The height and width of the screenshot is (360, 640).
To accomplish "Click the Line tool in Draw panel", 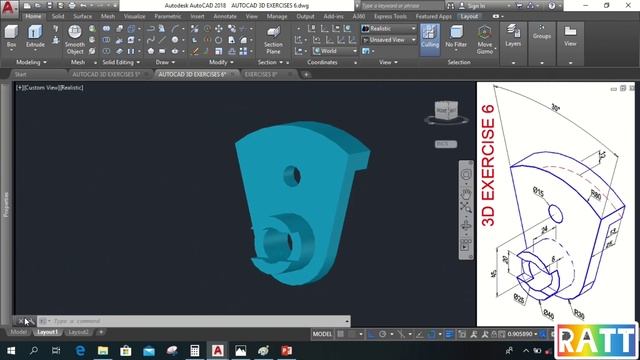I will (162, 40).
